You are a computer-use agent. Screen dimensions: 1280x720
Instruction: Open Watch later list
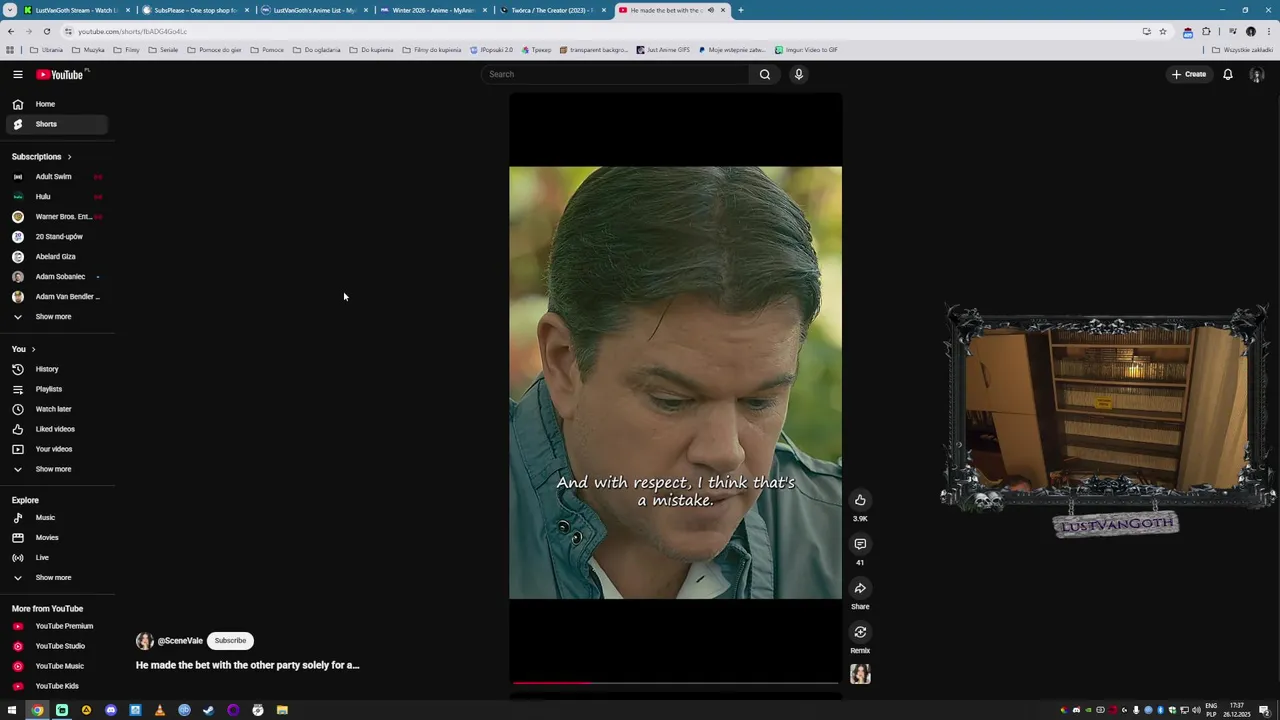tap(56, 409)
